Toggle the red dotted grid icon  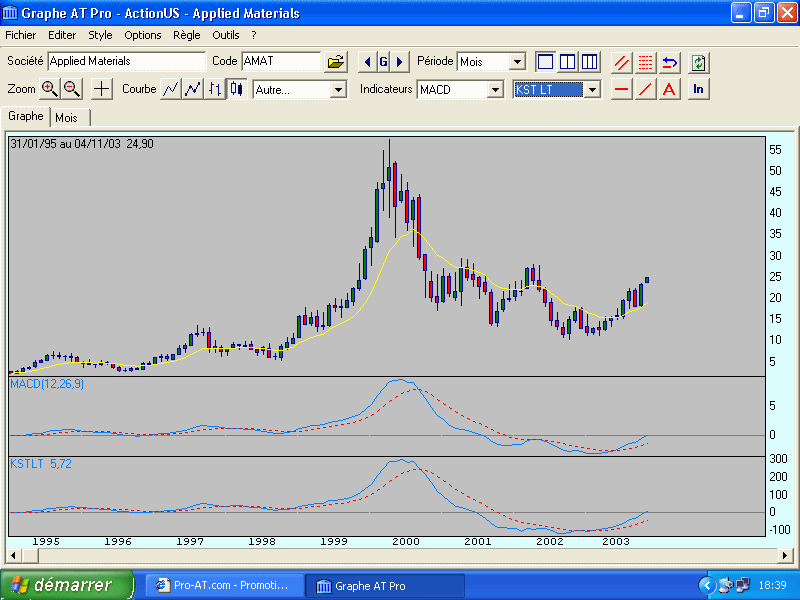coord(645,62)
